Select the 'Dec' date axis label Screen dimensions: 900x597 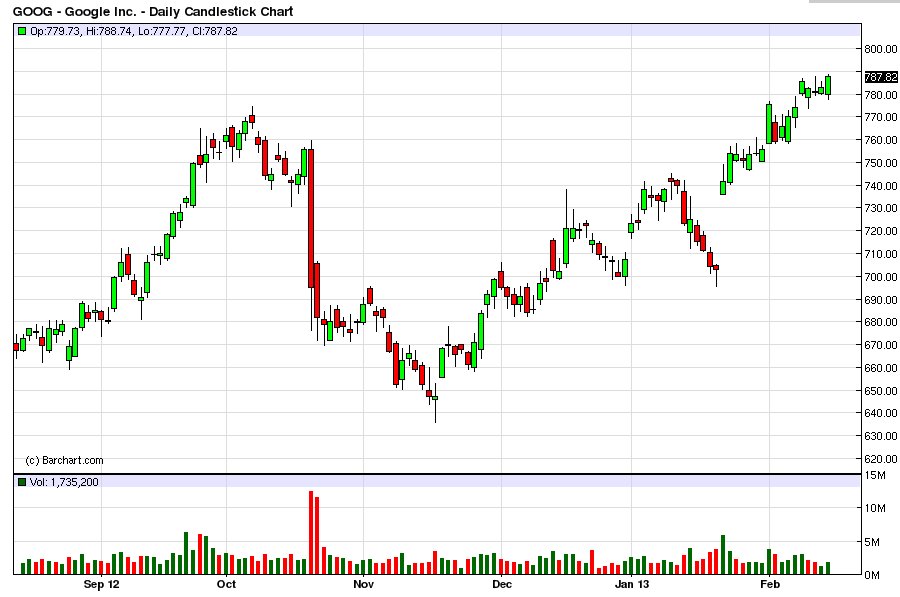tap(502, 584)
